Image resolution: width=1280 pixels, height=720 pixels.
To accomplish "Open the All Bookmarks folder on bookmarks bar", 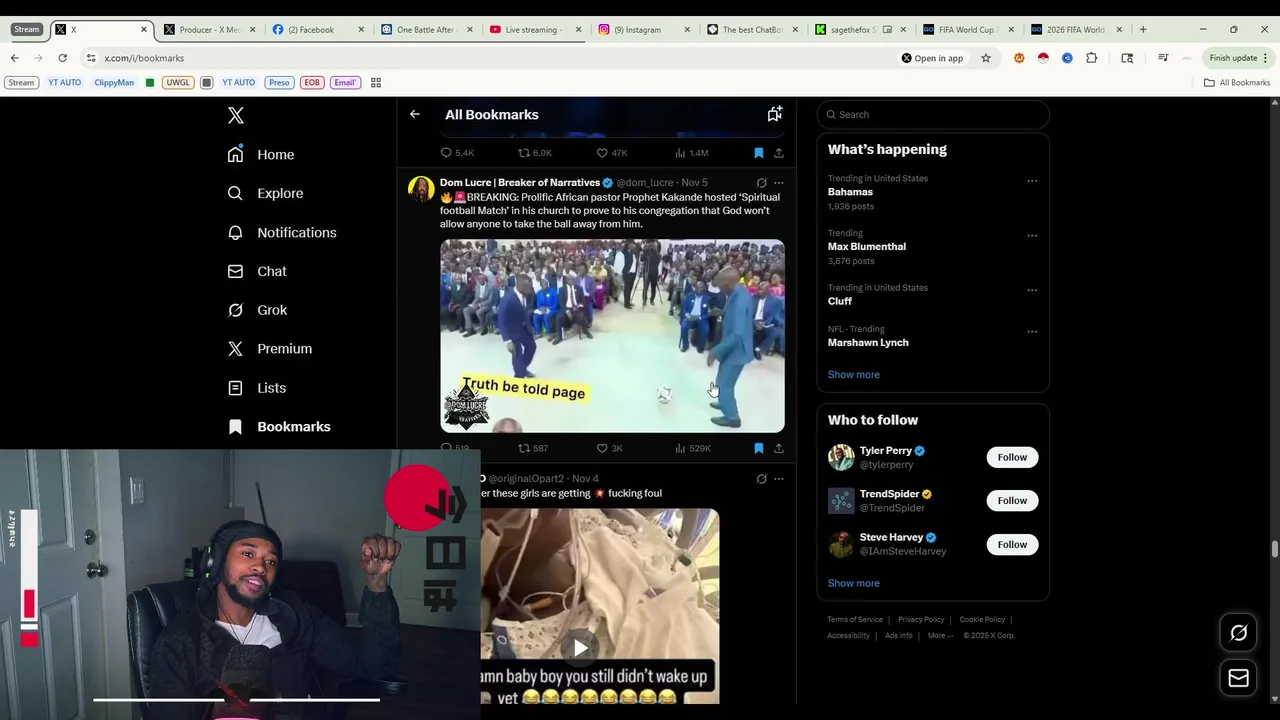I will click(1237, 82).
